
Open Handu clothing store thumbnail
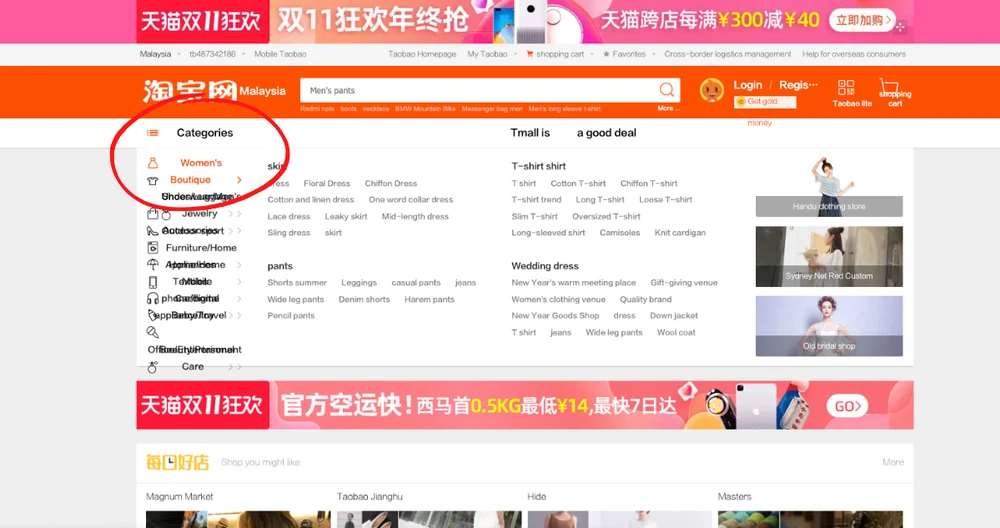(x=828, y=186)
